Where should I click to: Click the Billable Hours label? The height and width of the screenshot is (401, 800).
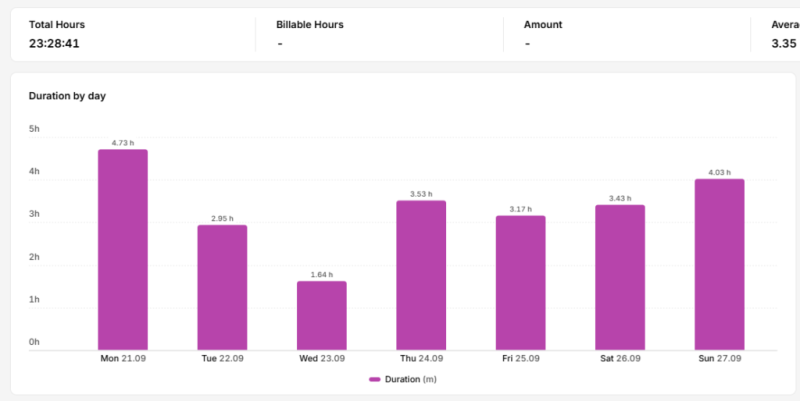coord(310,24)
